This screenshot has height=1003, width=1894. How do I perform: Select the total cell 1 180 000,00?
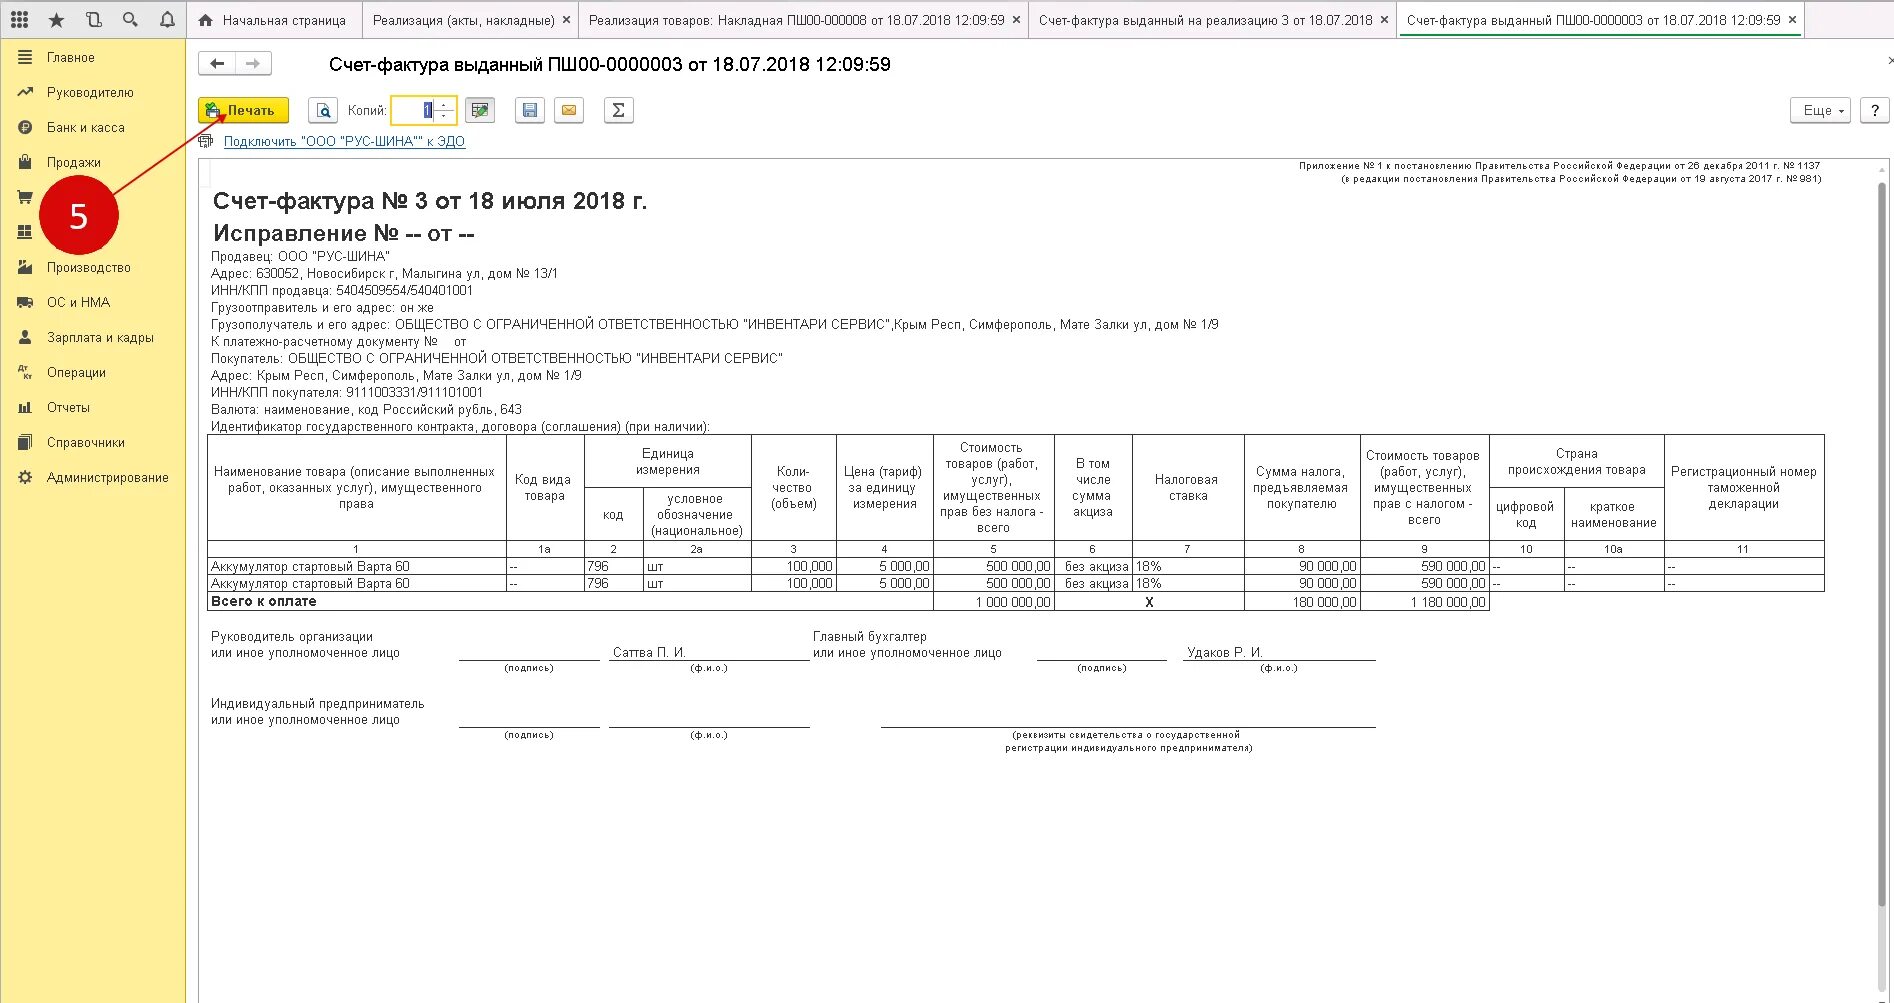pos(1426,602)
